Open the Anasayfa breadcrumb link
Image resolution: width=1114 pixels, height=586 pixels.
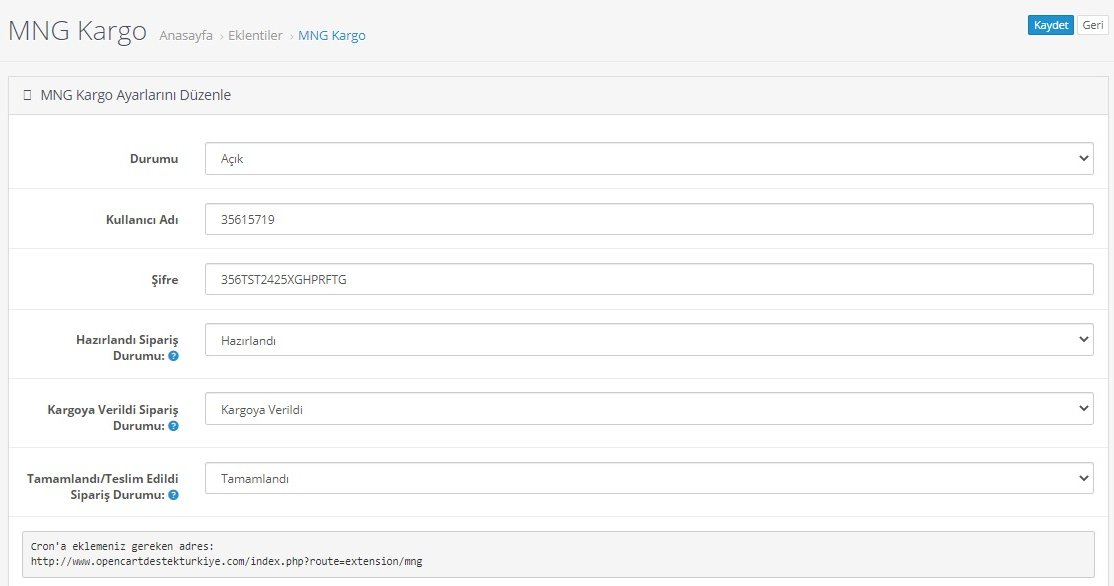tap(185, 36)
